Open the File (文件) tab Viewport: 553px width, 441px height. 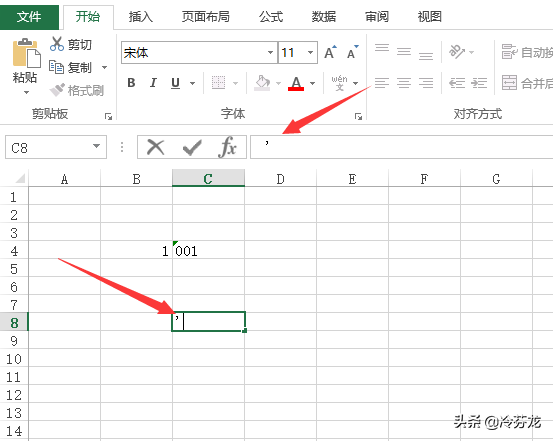tap(29, 17)
